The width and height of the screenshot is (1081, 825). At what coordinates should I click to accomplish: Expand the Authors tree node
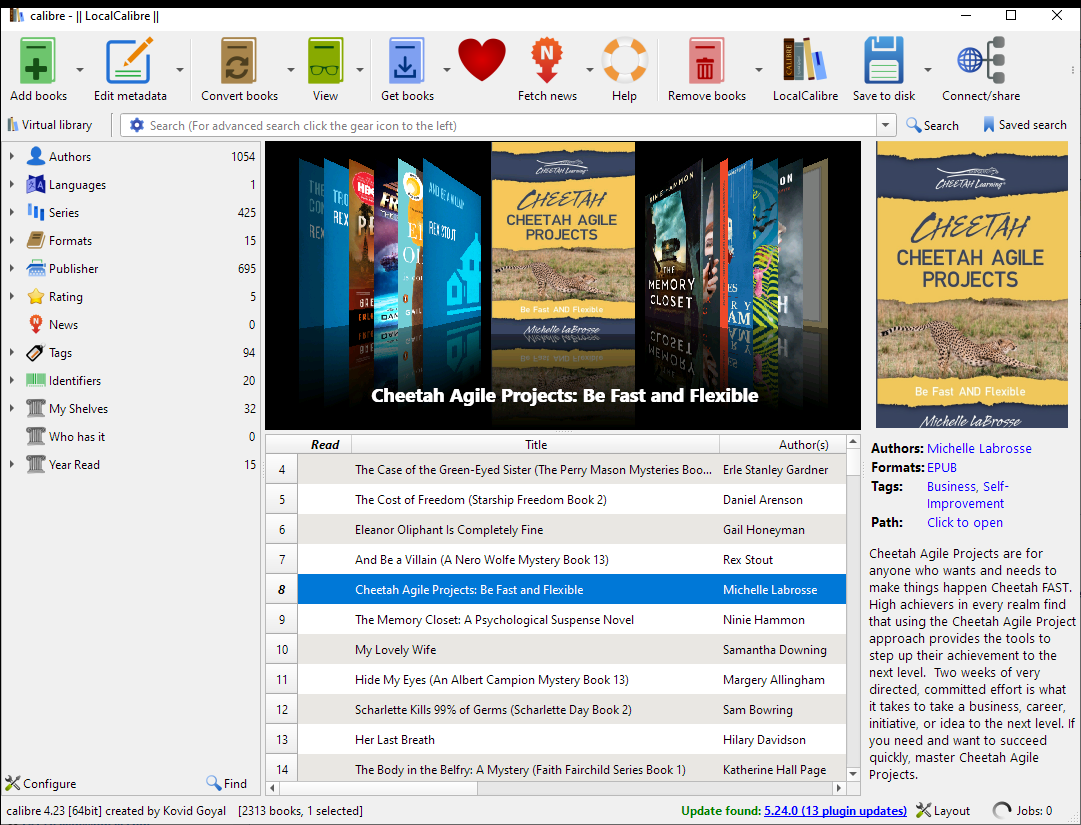(12, 156)
